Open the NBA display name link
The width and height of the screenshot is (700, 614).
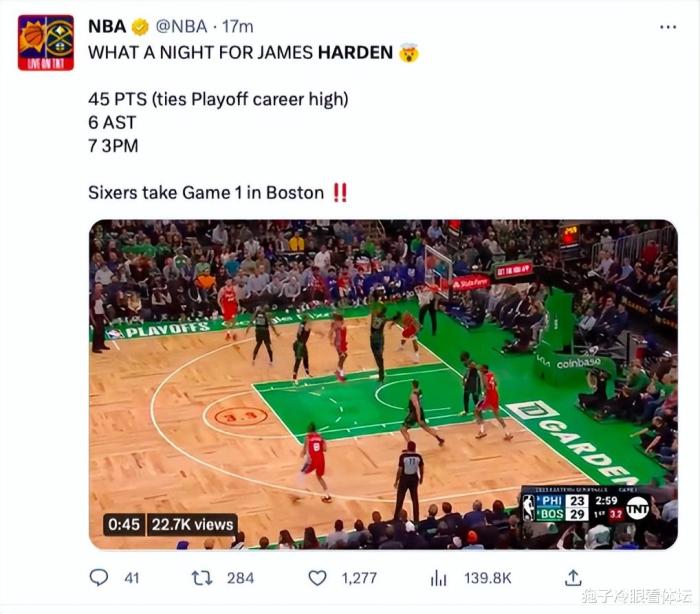pyautogui.click(x=107, y=27)
